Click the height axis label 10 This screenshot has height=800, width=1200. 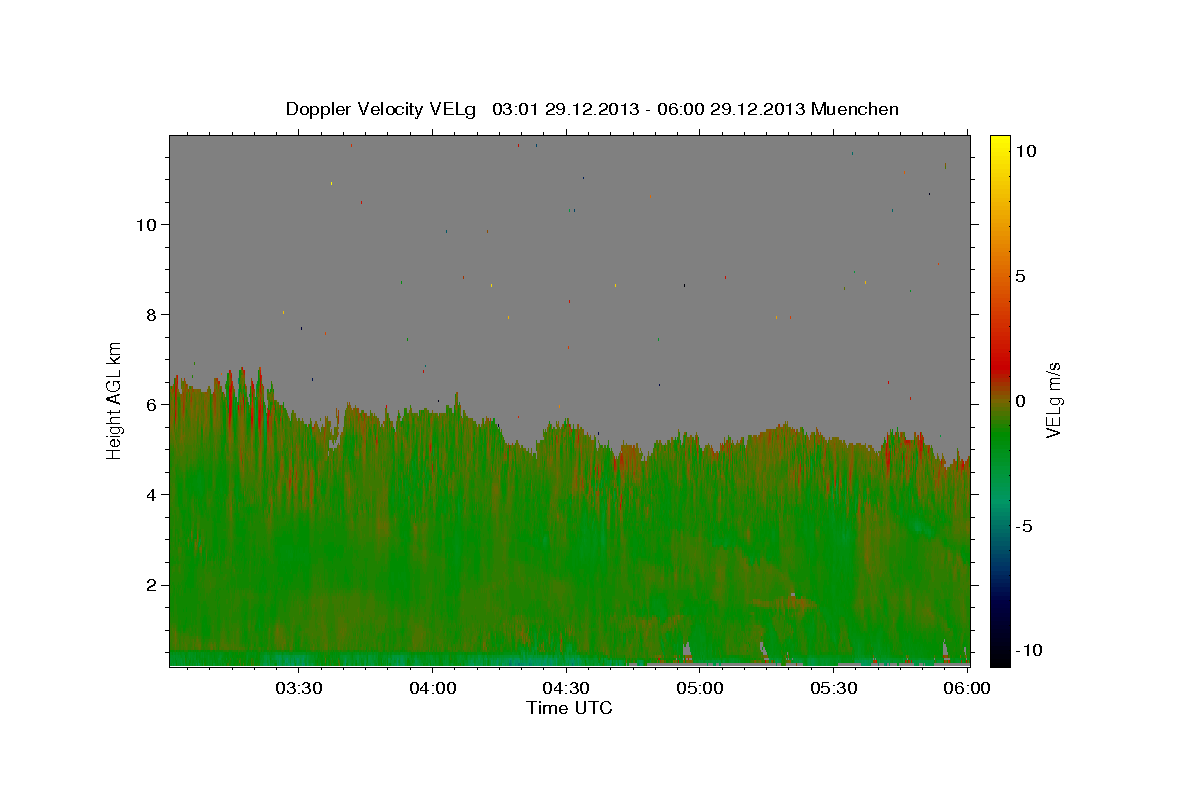pos(145,224)
